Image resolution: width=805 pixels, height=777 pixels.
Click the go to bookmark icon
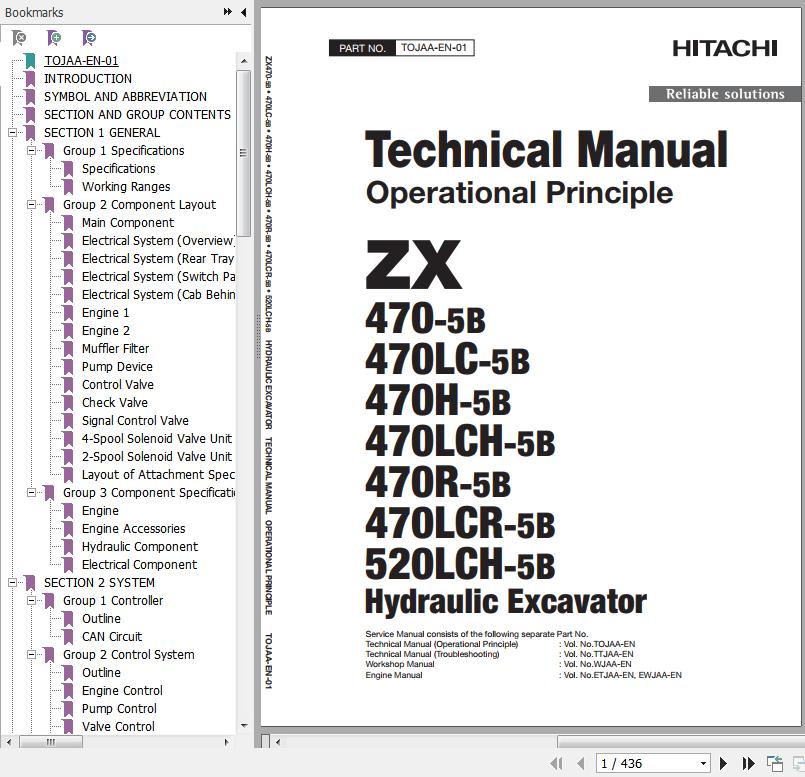[x=88, y=37]
